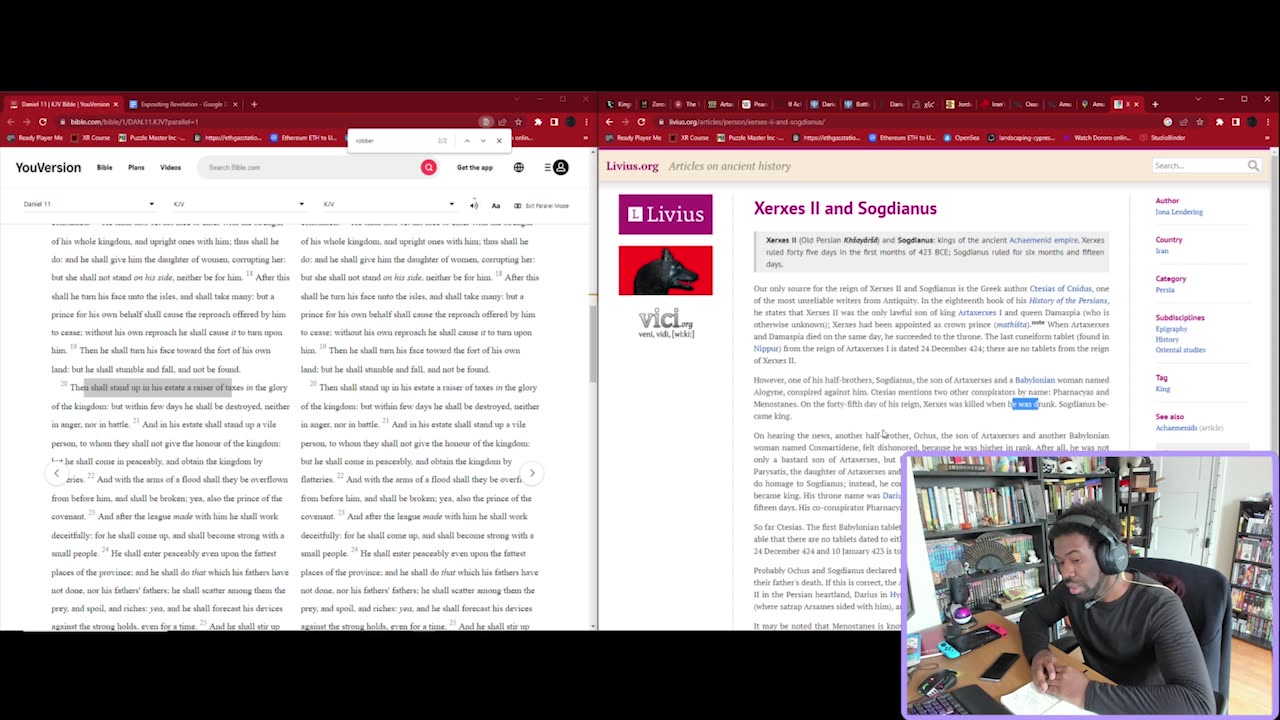Open a new tab in the bible.com window

click(x=254, y=104)
